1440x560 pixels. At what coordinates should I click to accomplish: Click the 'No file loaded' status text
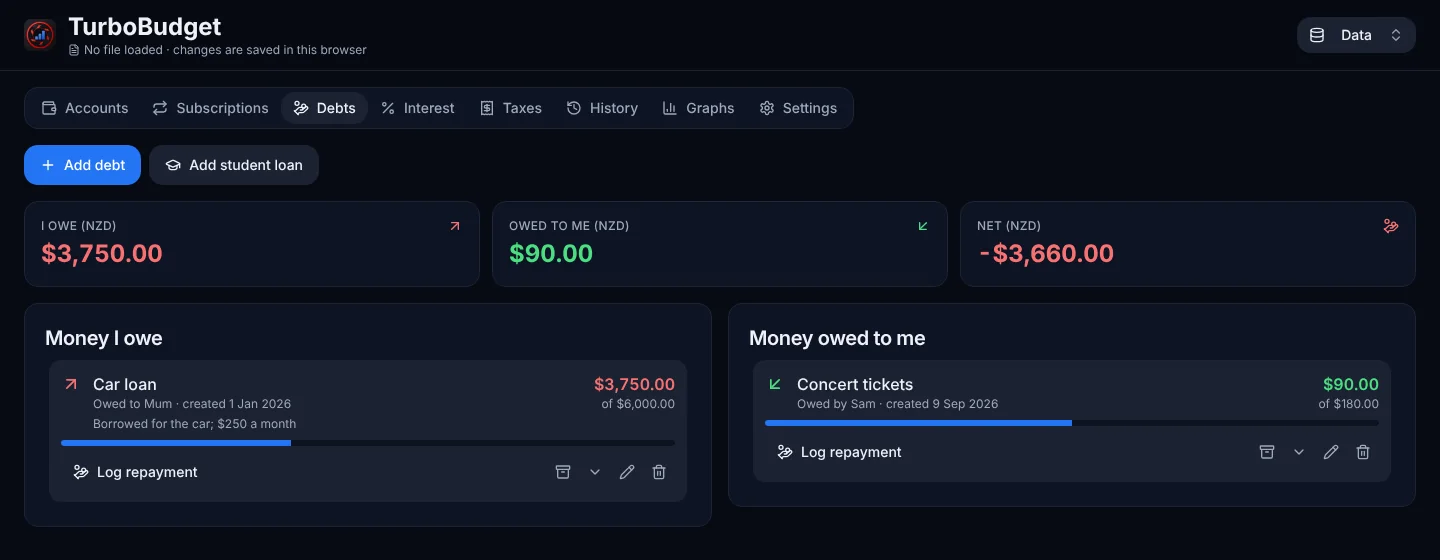tap(123, 50)
